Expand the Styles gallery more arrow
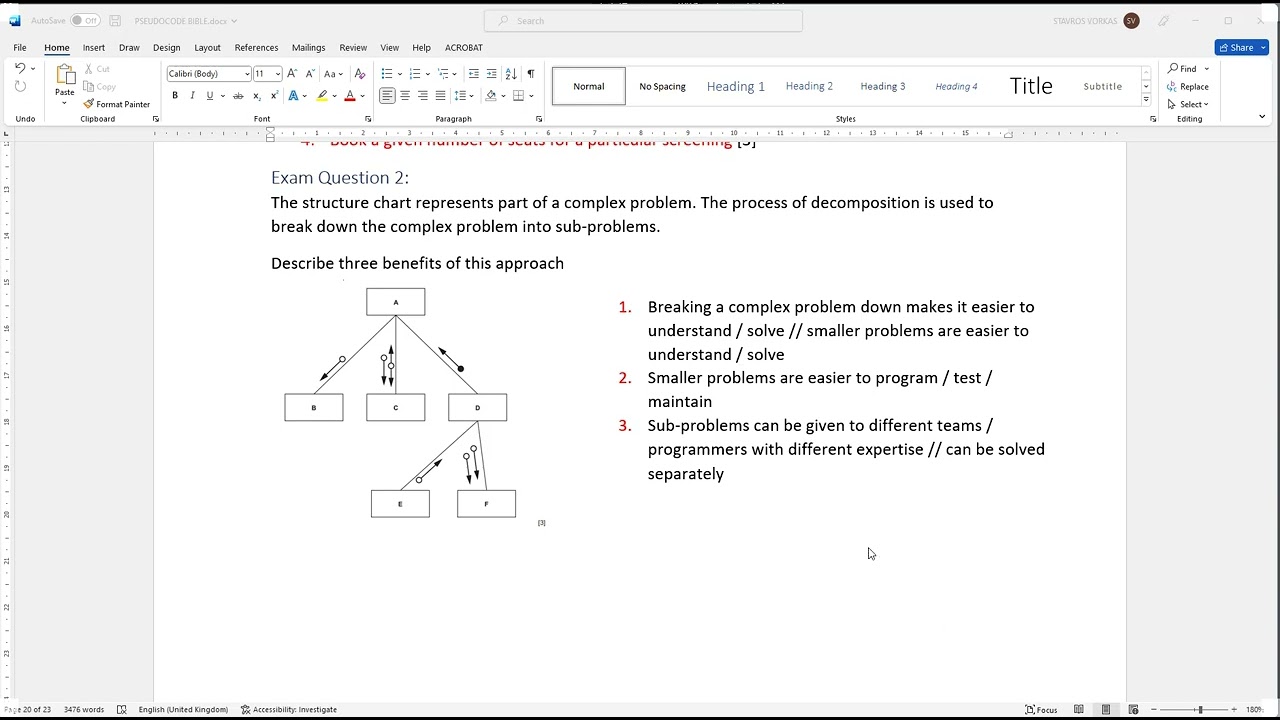Screen dimensions: 1280x720 point(1146,100)
